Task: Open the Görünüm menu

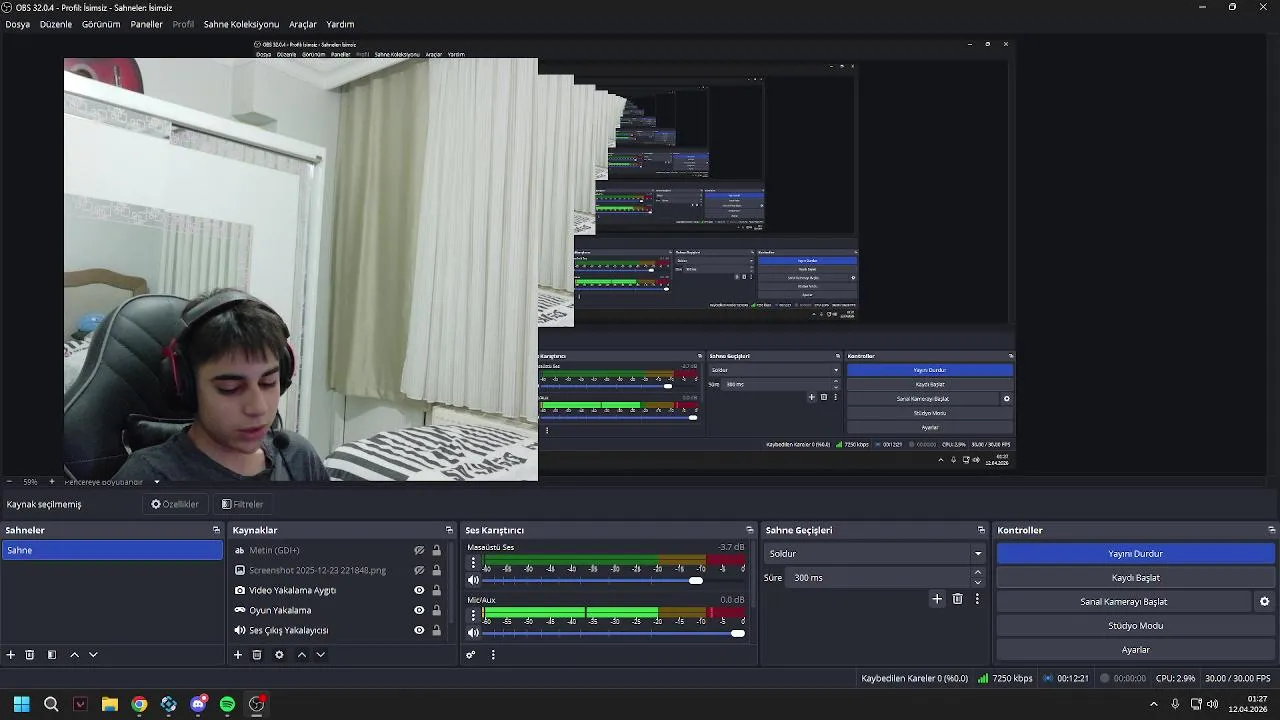Action: coord(101,24)
